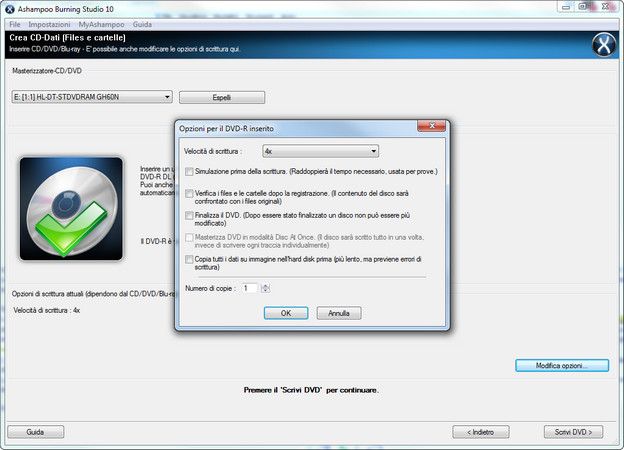The height and width of the screenshot is (450, 624).
Task: Open the Guida menu in menu bar
Action: pyautogui.click(x=142, y=24)
